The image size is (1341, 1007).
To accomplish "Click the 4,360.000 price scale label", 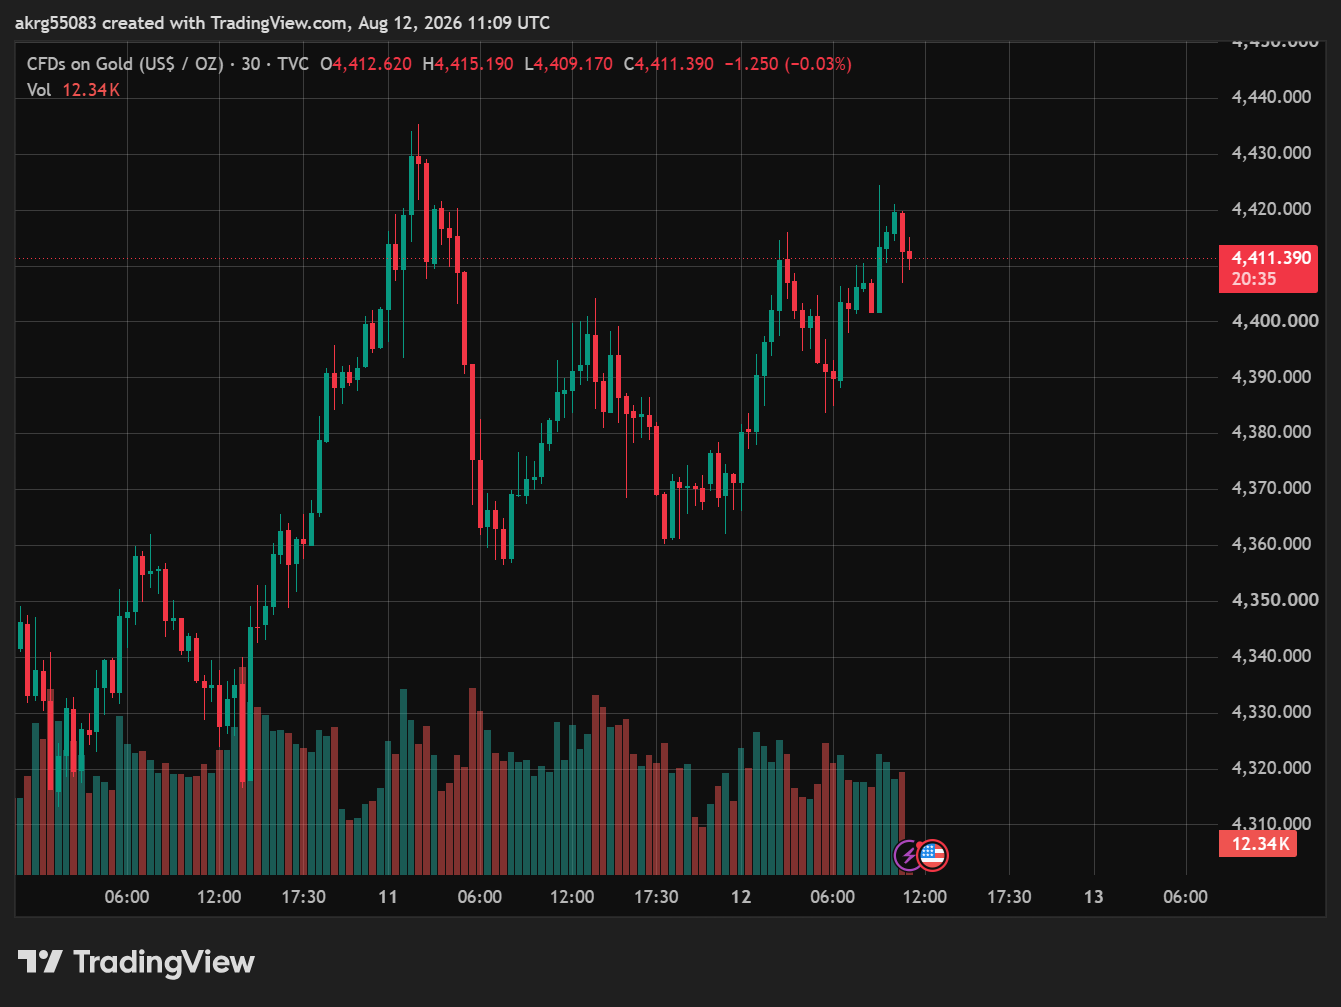I will click(1271, 544).
